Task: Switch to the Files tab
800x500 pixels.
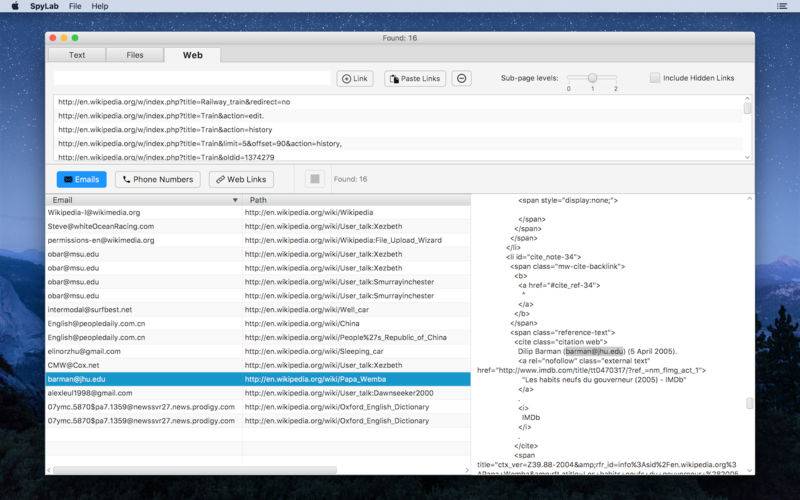Action: coord(135,55)
